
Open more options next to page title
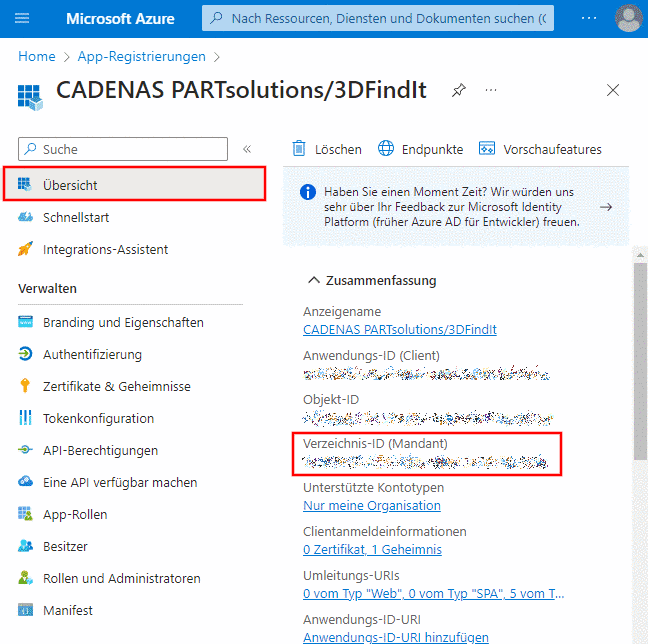coord(491,90)
